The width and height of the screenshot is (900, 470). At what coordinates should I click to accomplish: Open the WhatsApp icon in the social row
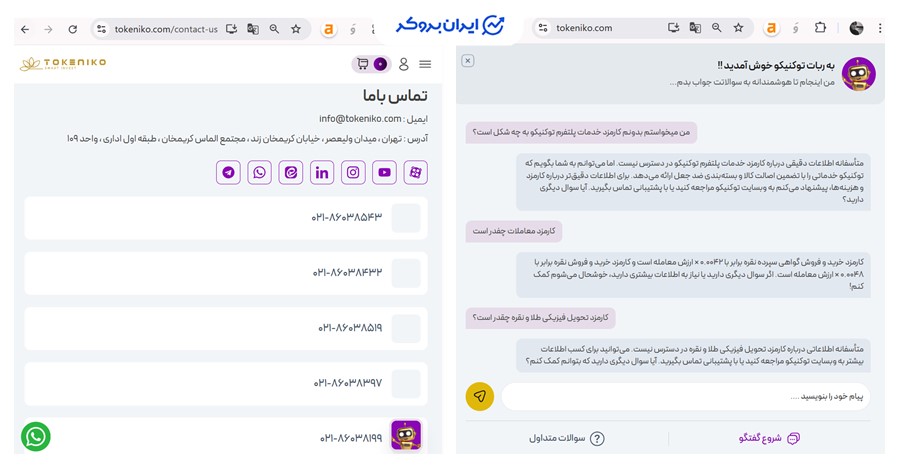[x=259, y=172]
